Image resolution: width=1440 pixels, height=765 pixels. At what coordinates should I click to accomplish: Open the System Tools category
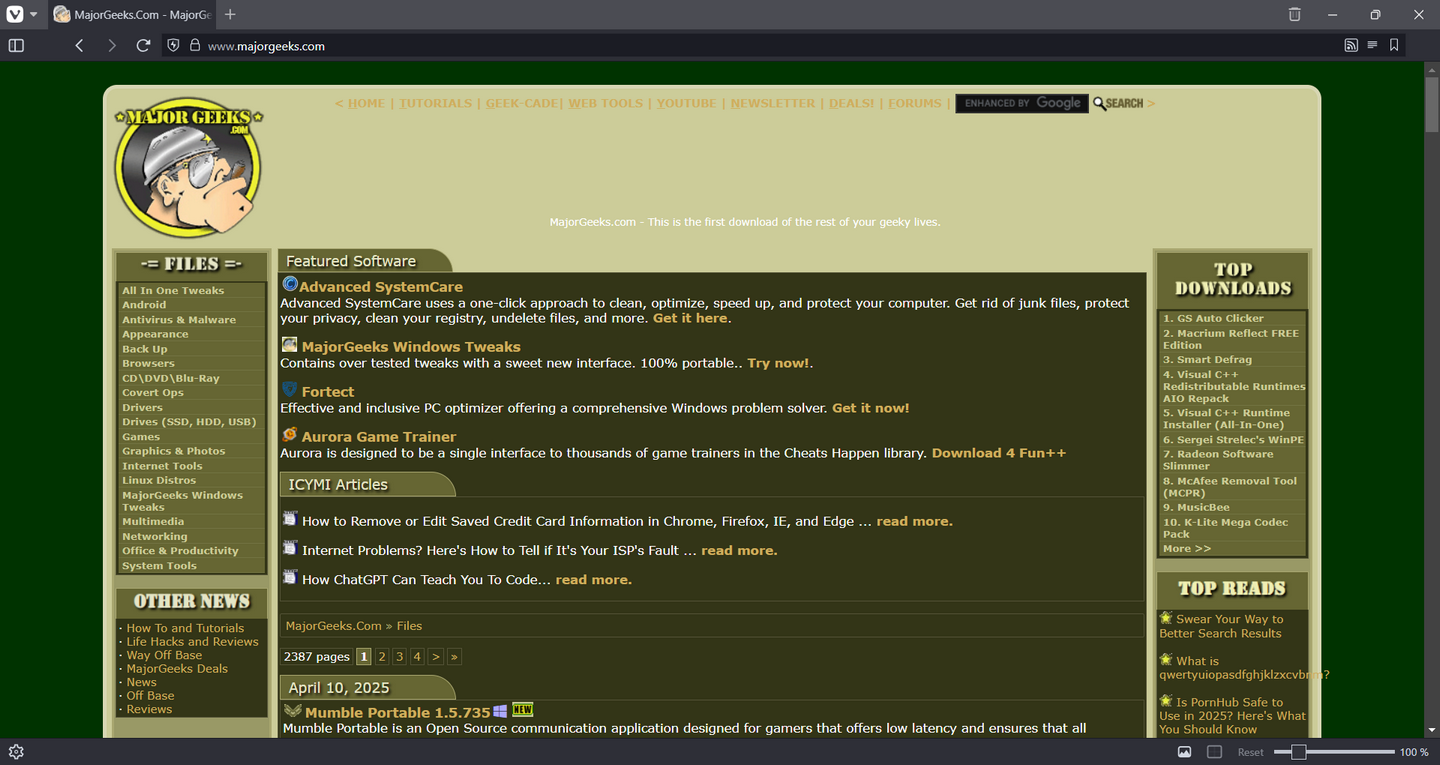(x=159, y=566)
